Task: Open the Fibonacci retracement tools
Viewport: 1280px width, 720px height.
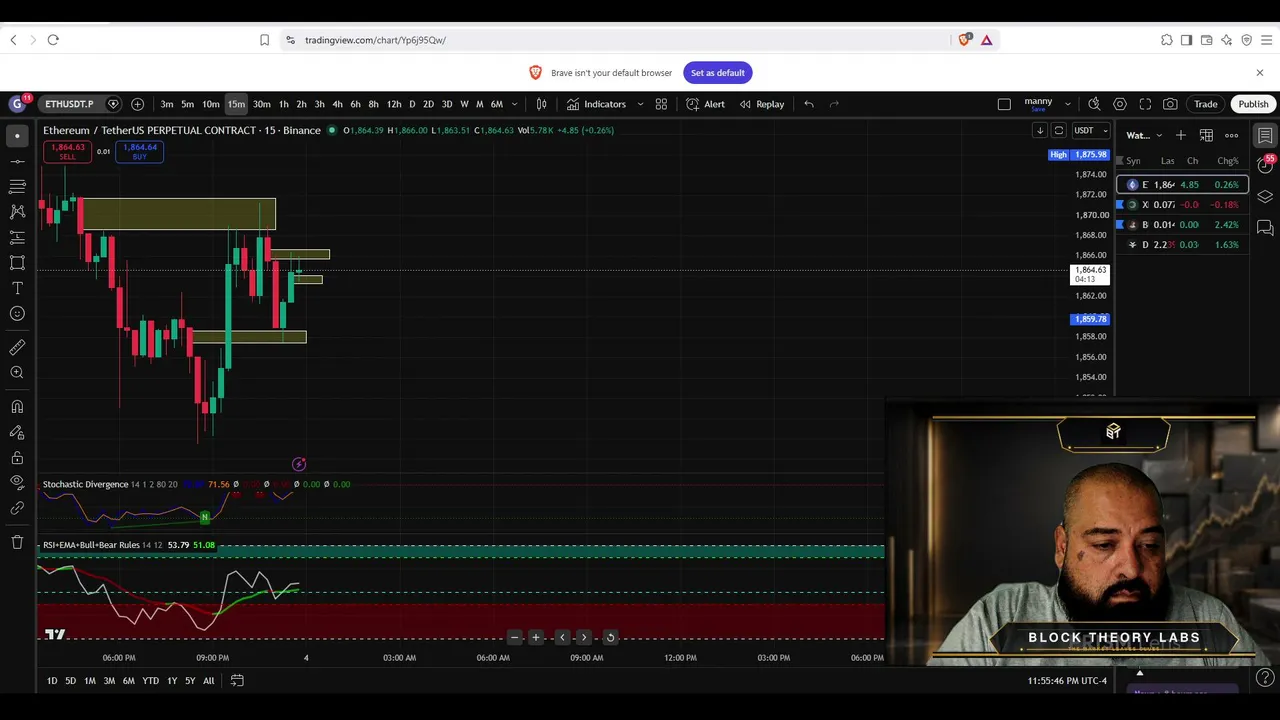Action: [x=17, y=186]
